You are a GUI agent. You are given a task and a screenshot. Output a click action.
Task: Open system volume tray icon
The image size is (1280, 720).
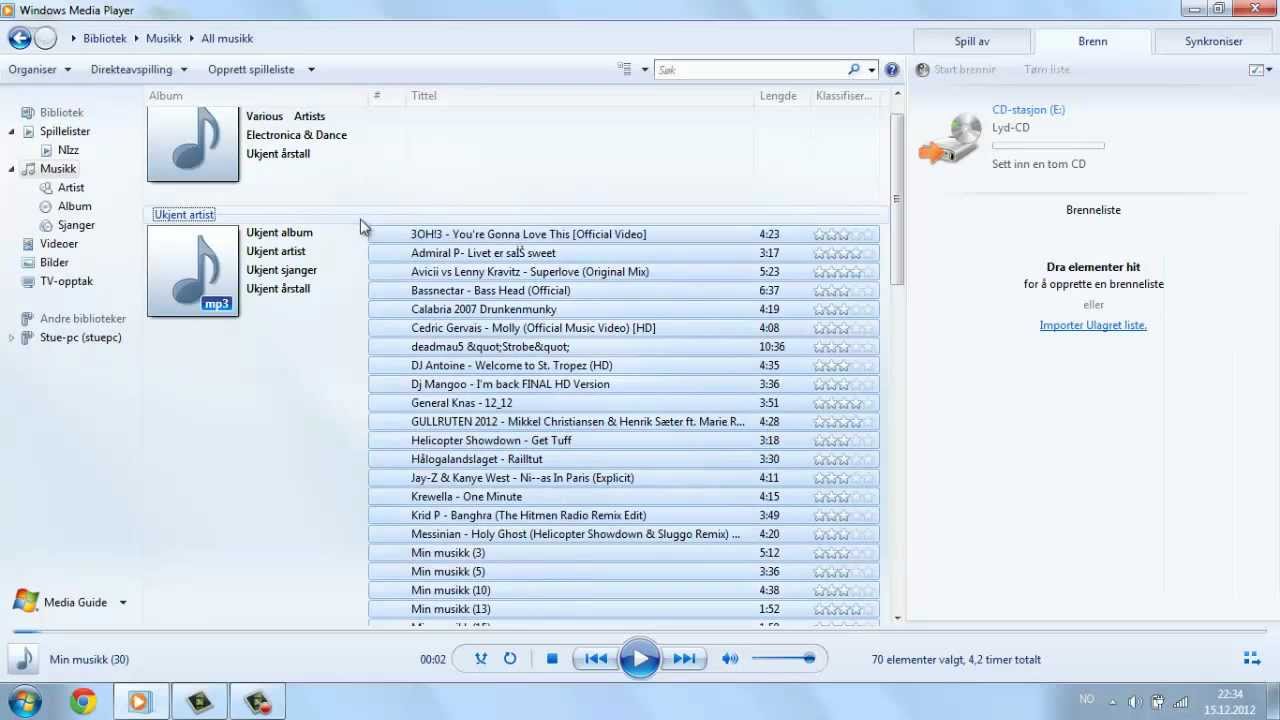[1135, 701]
